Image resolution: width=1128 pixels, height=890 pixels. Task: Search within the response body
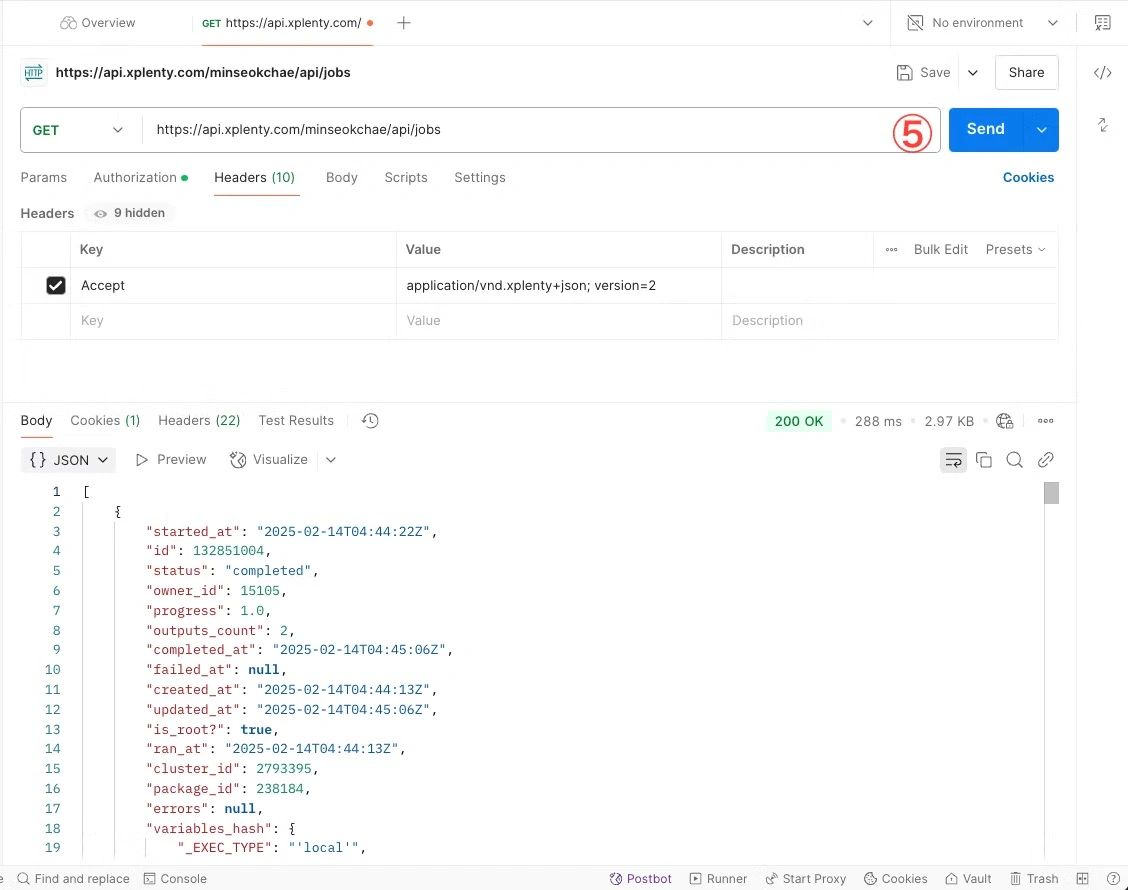coord(1014,460)
